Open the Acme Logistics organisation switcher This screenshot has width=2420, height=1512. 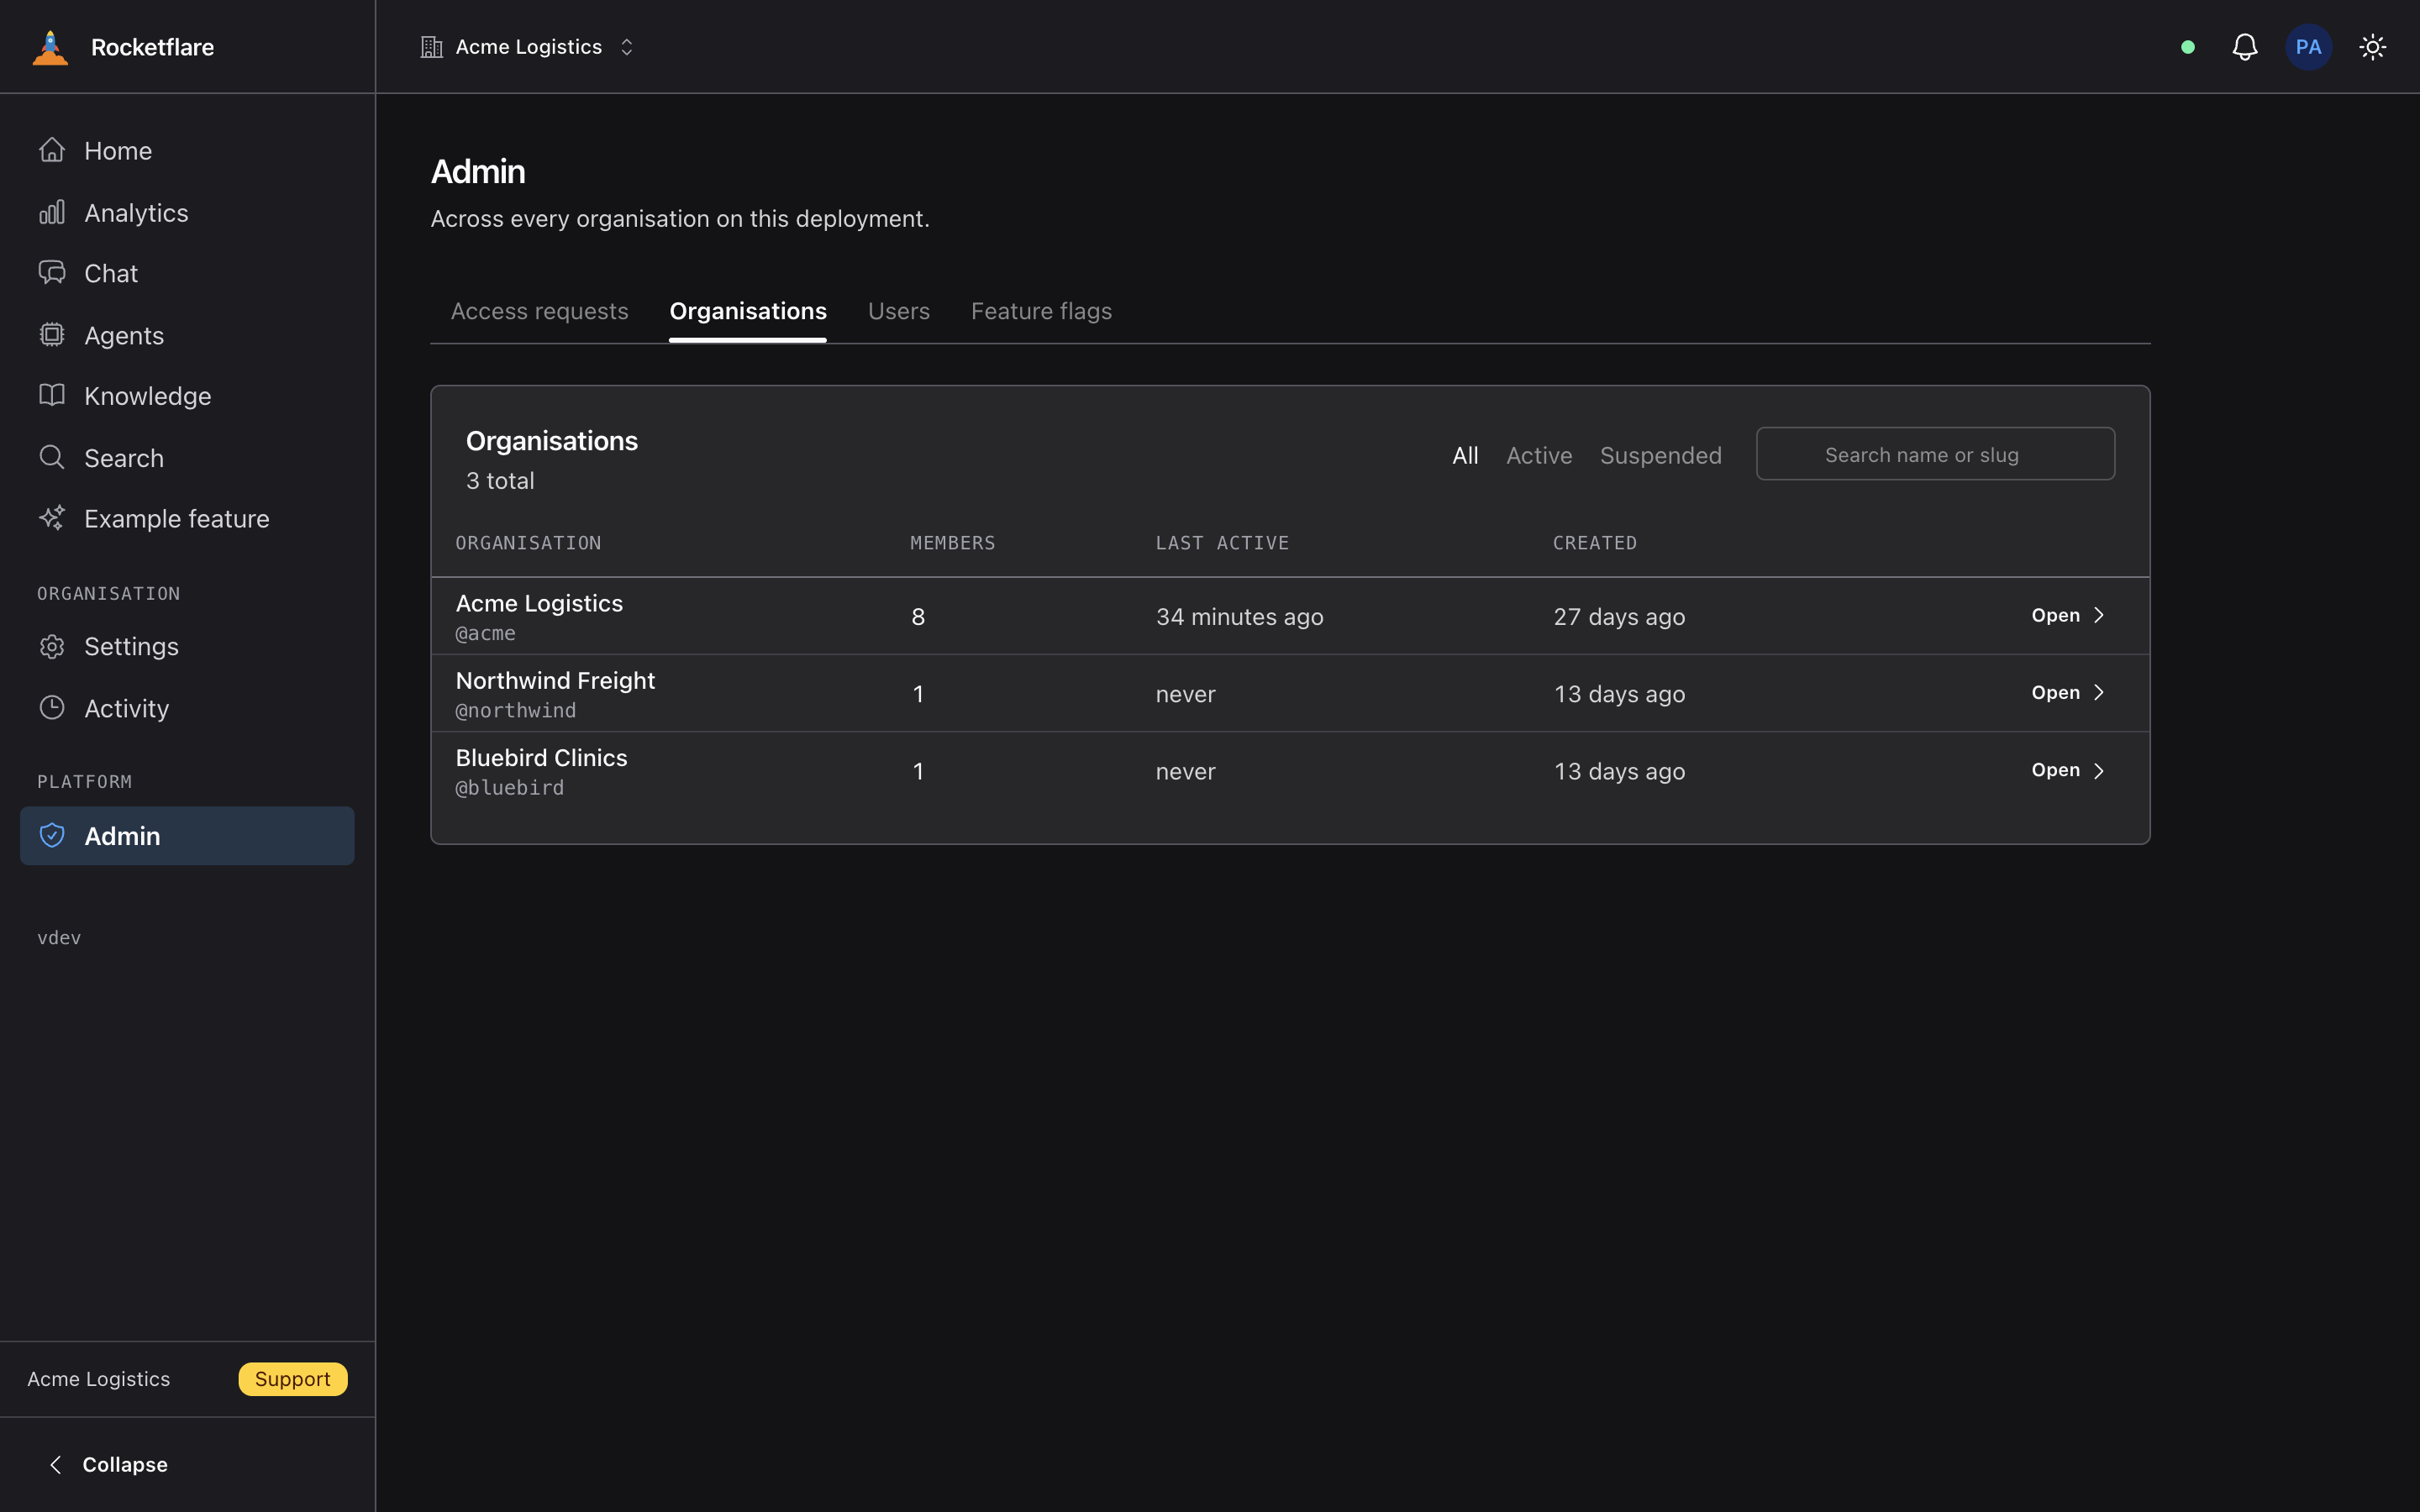[x=527, y=47]
